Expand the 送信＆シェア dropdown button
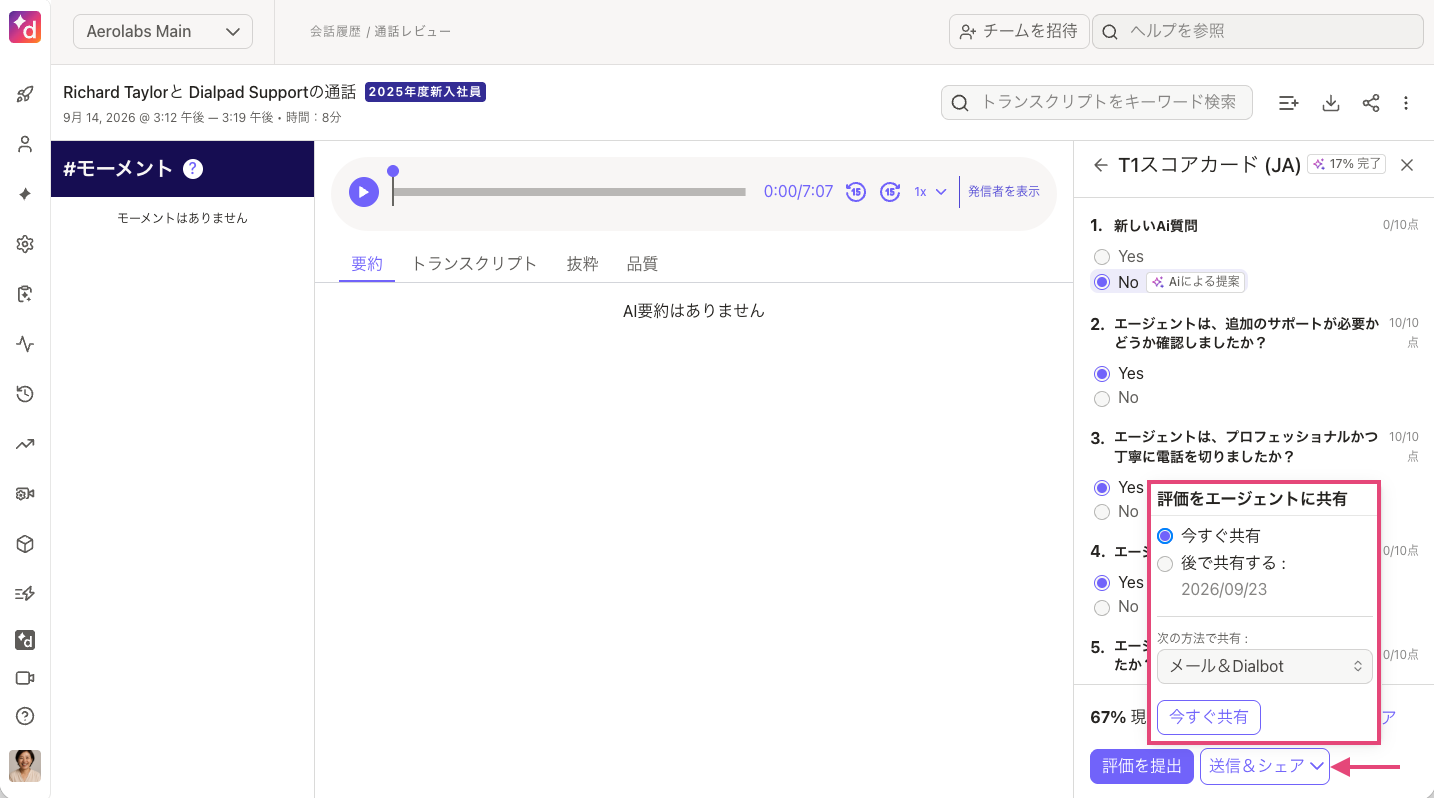The width and height of the screenshot is (1434, 798). point(1265,766)
